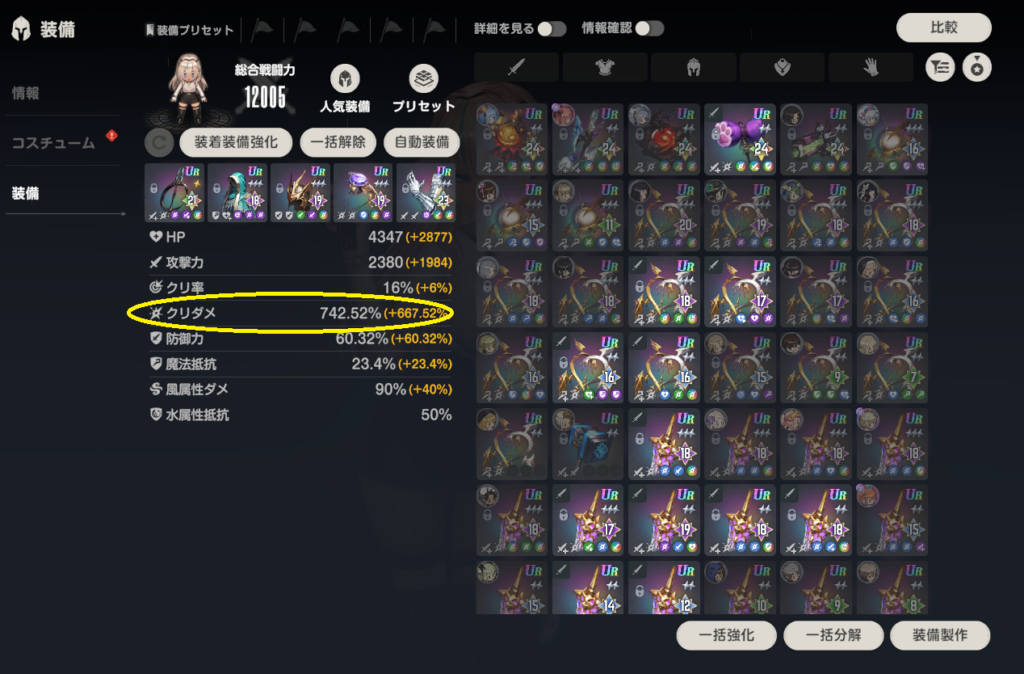Click the 比較 button

(x=944, y=27)
